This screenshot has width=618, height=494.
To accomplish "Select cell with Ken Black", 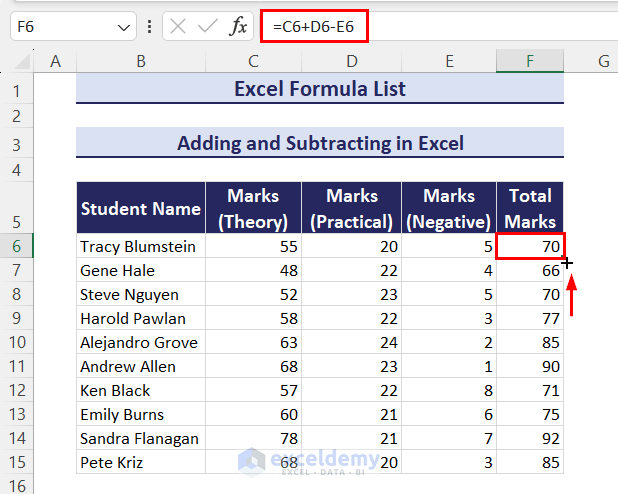I will coord(141,390).
